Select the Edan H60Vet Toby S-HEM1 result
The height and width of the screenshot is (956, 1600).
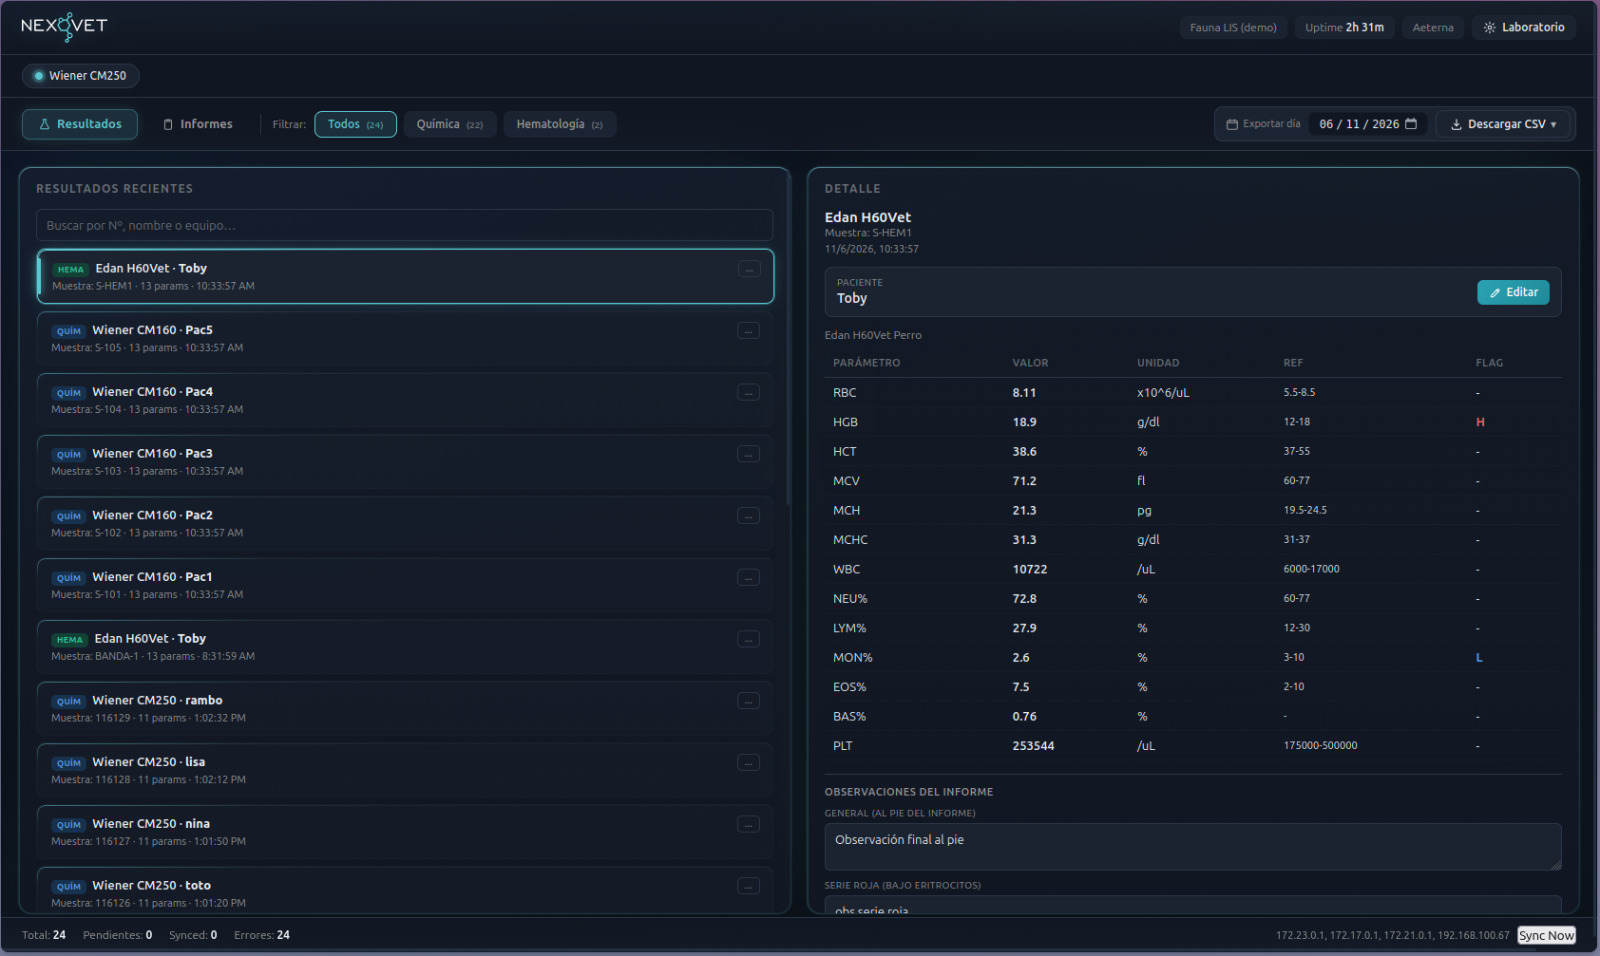(x=404, y=276)
